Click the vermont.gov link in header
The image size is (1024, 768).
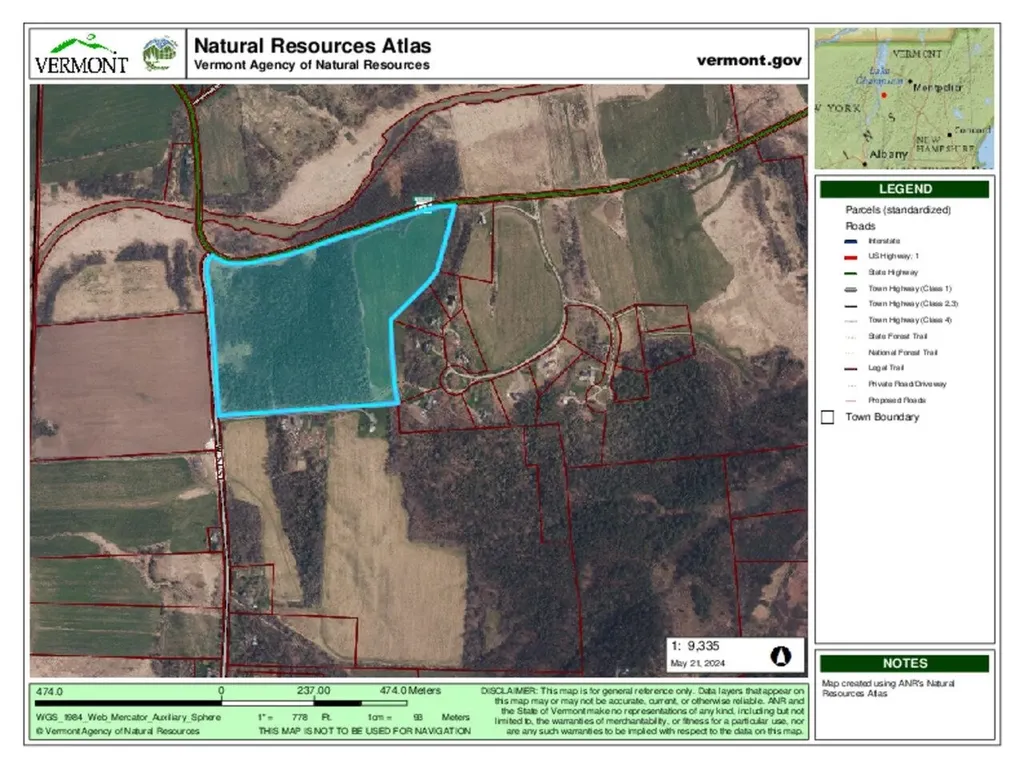point(749,60)
